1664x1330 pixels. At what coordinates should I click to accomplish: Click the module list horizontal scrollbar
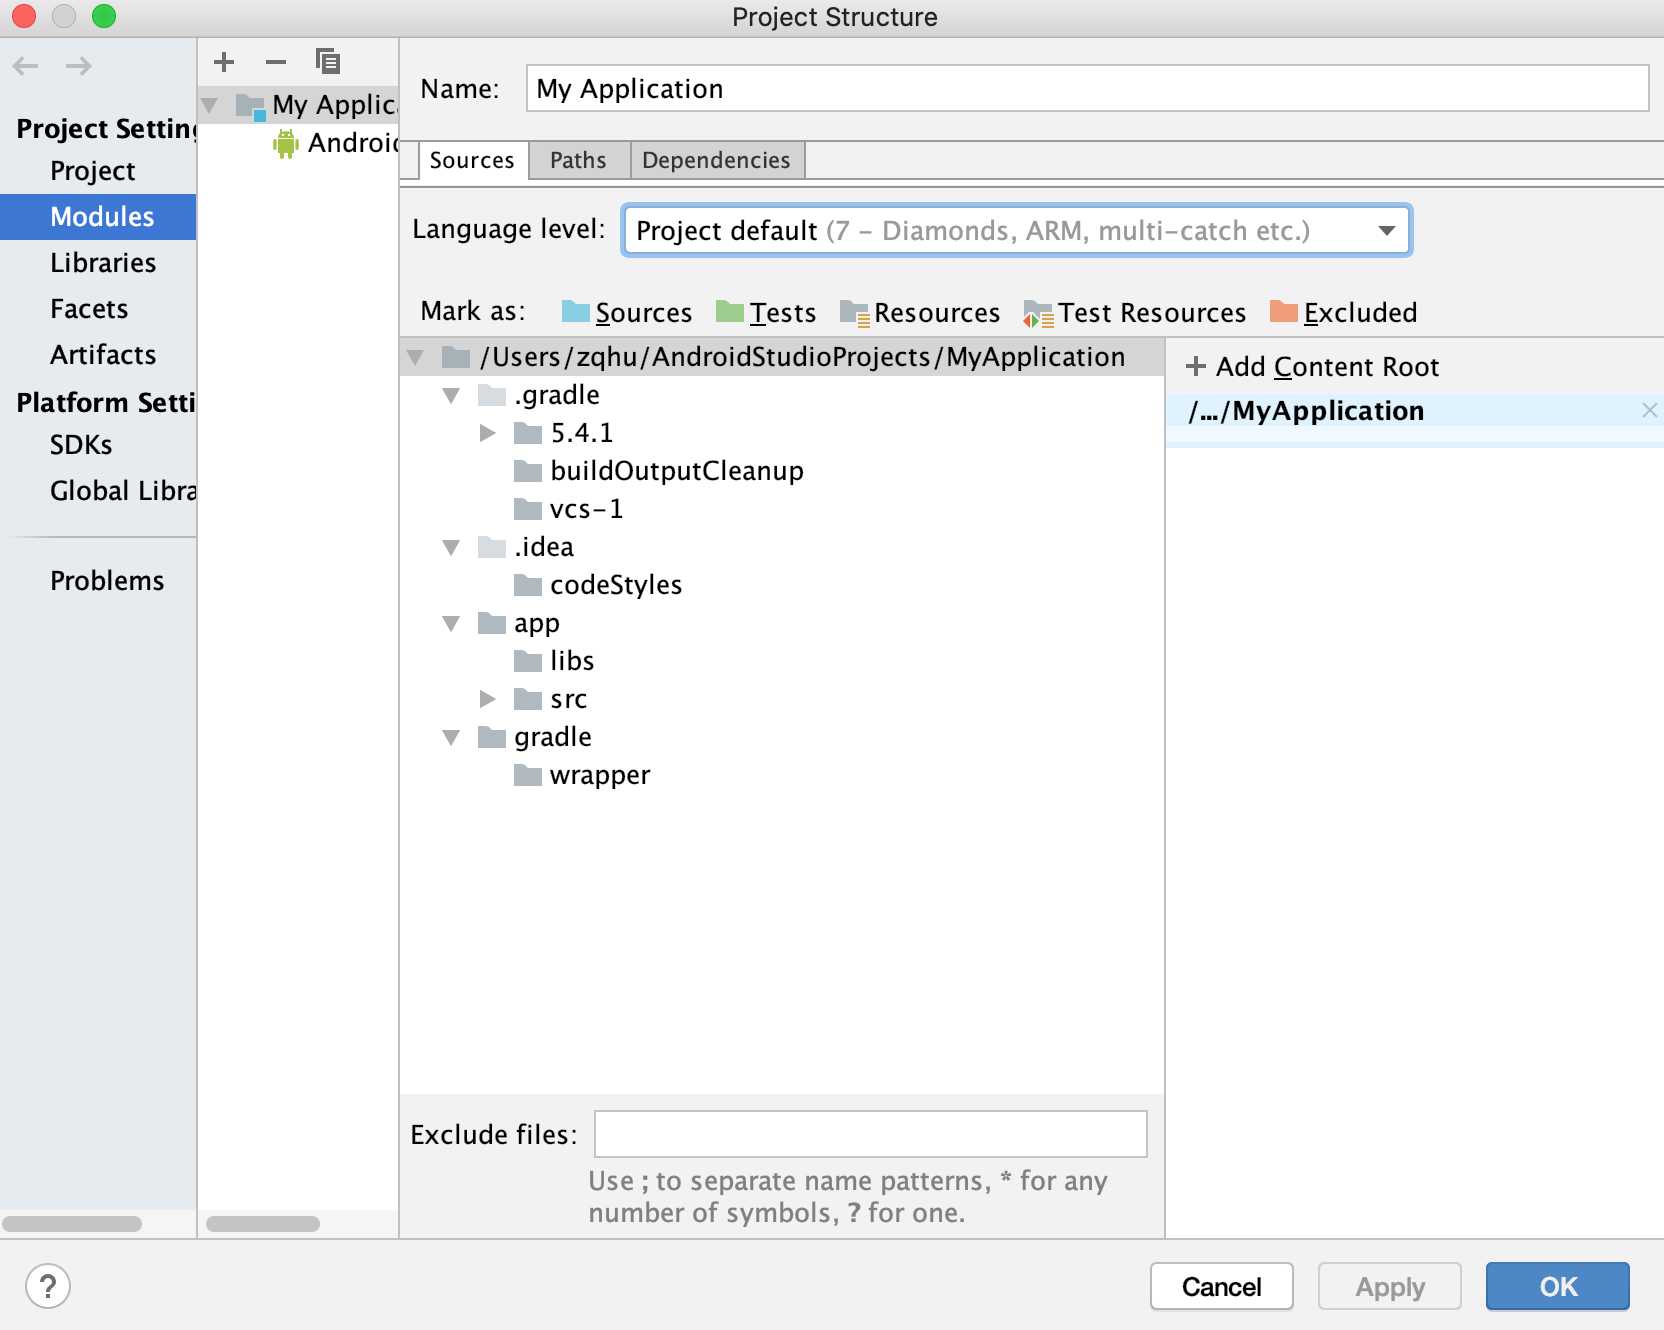(x=263, y=1224)
